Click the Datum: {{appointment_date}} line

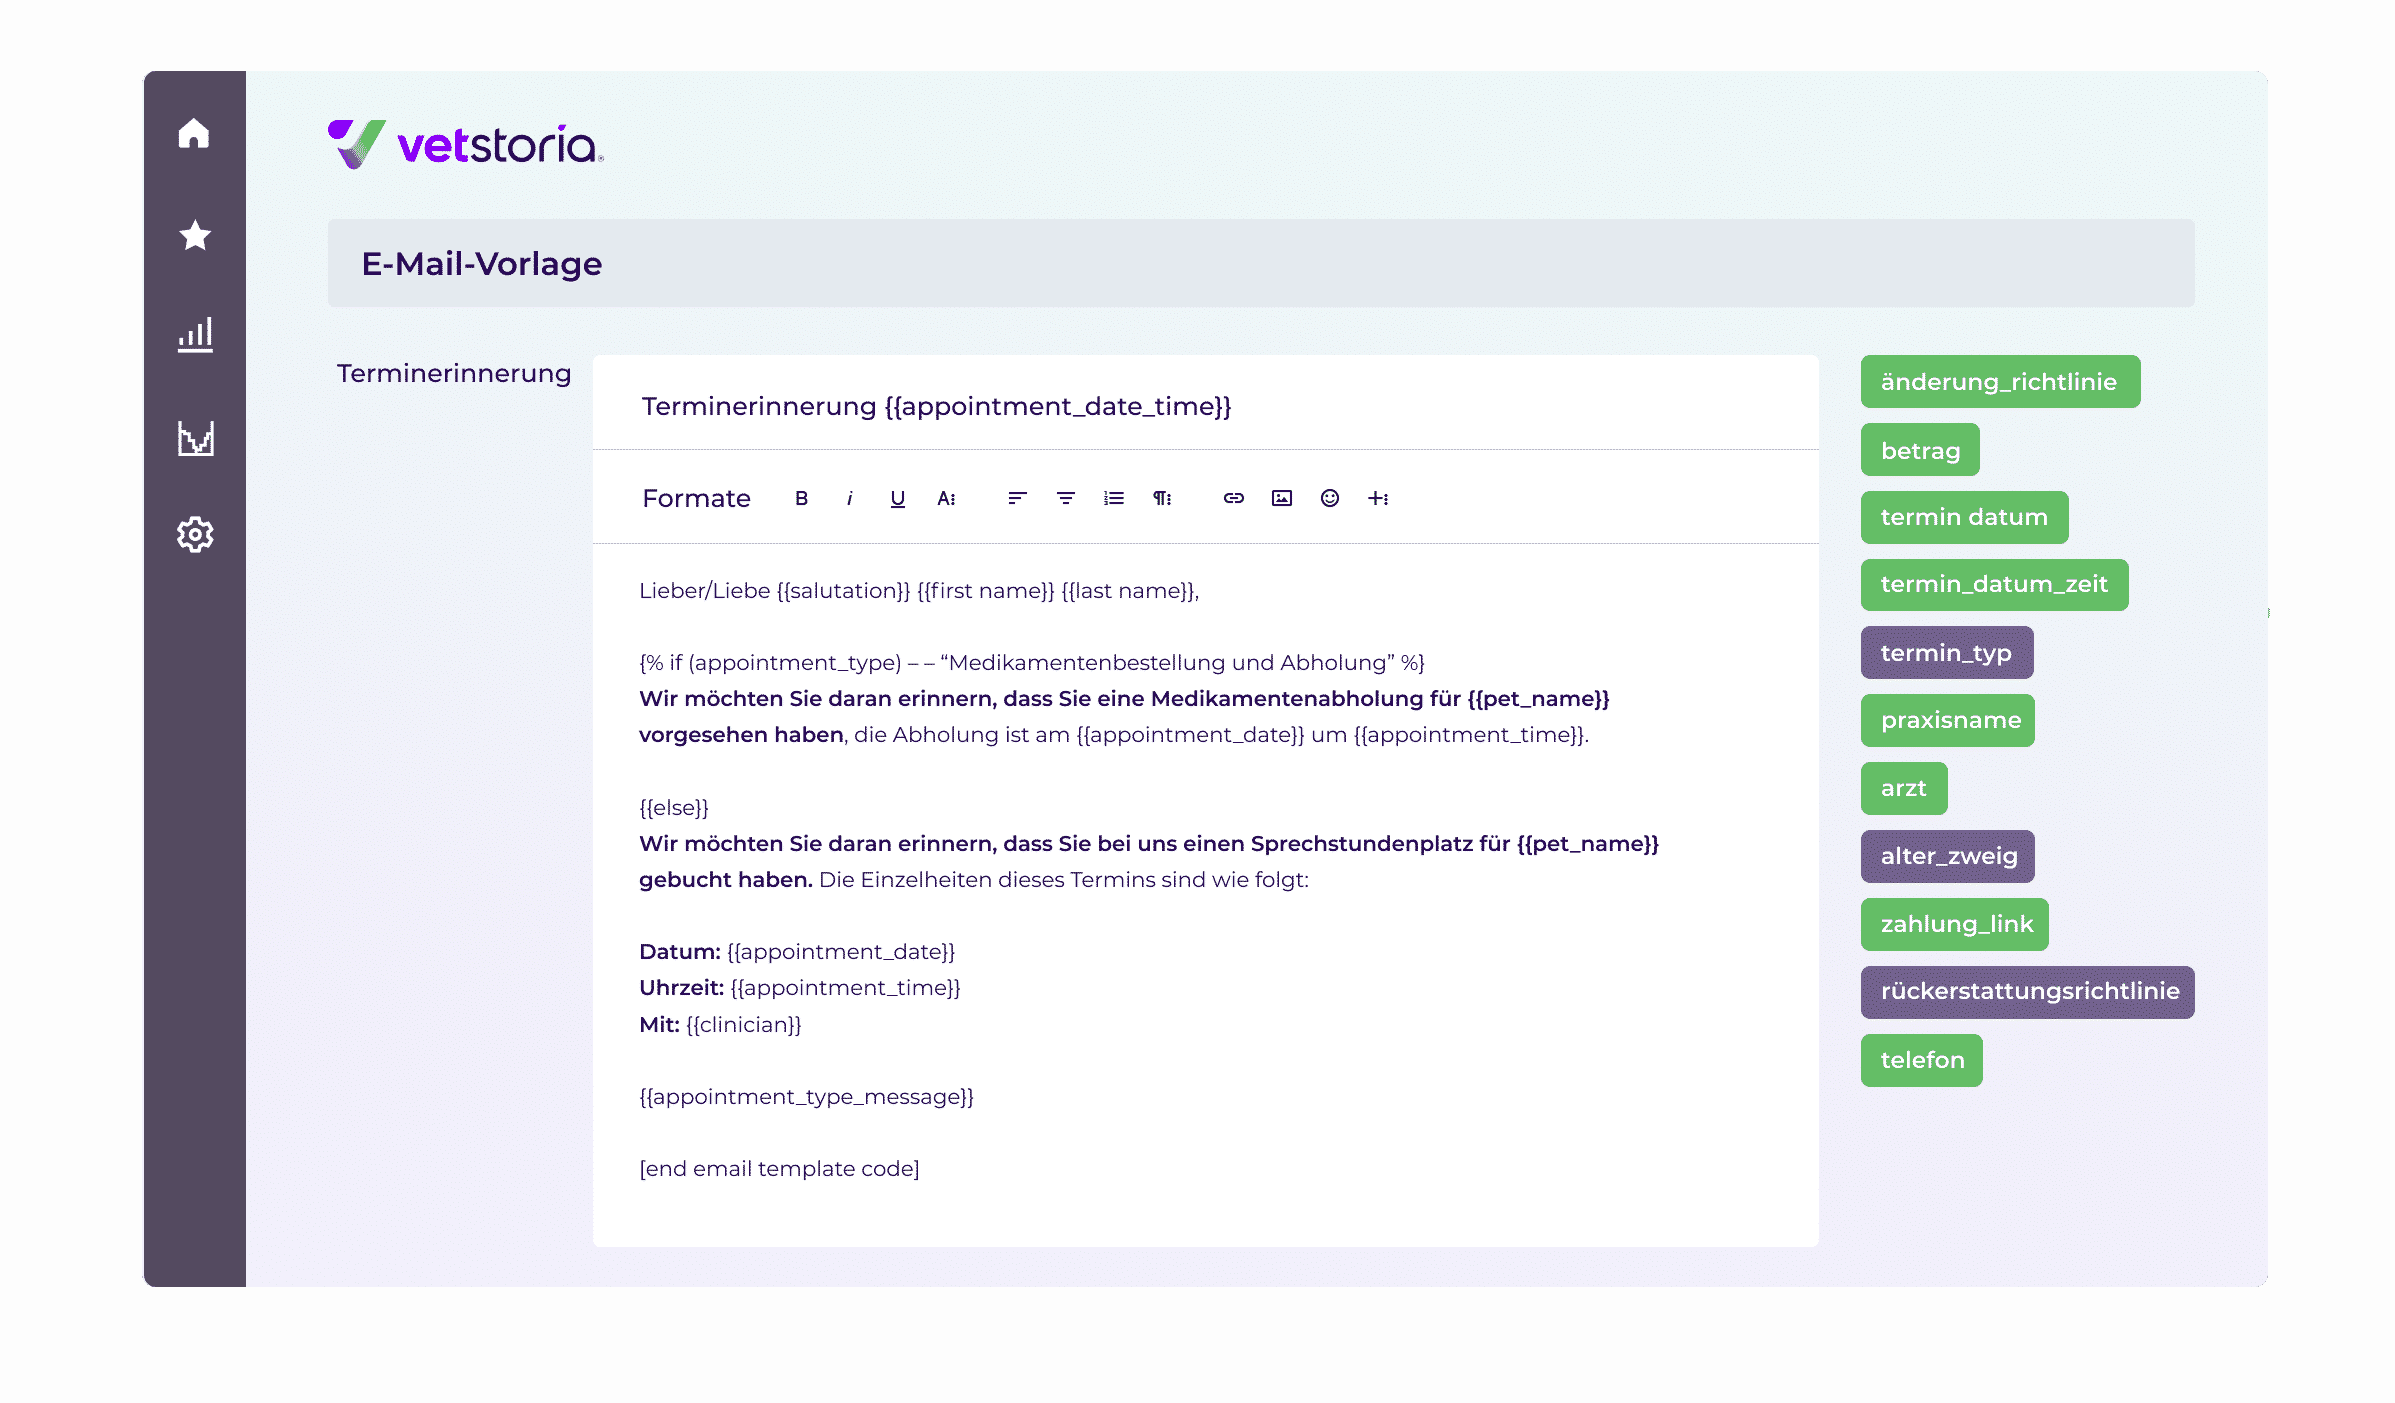coord(797,952)
